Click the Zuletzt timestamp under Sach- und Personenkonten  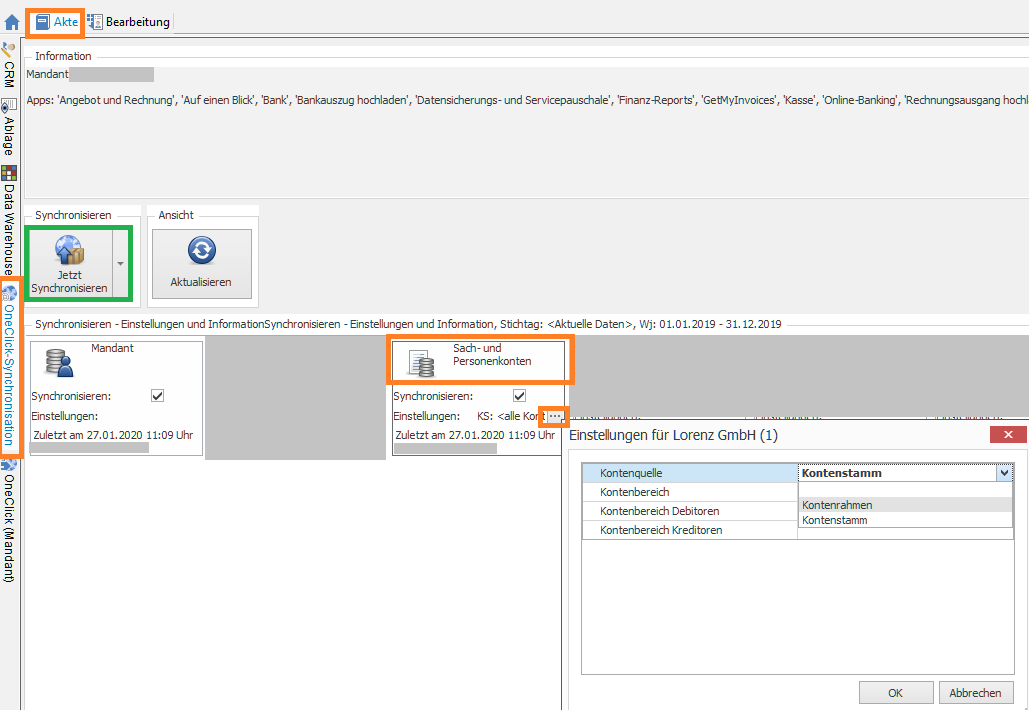point(475,435)
